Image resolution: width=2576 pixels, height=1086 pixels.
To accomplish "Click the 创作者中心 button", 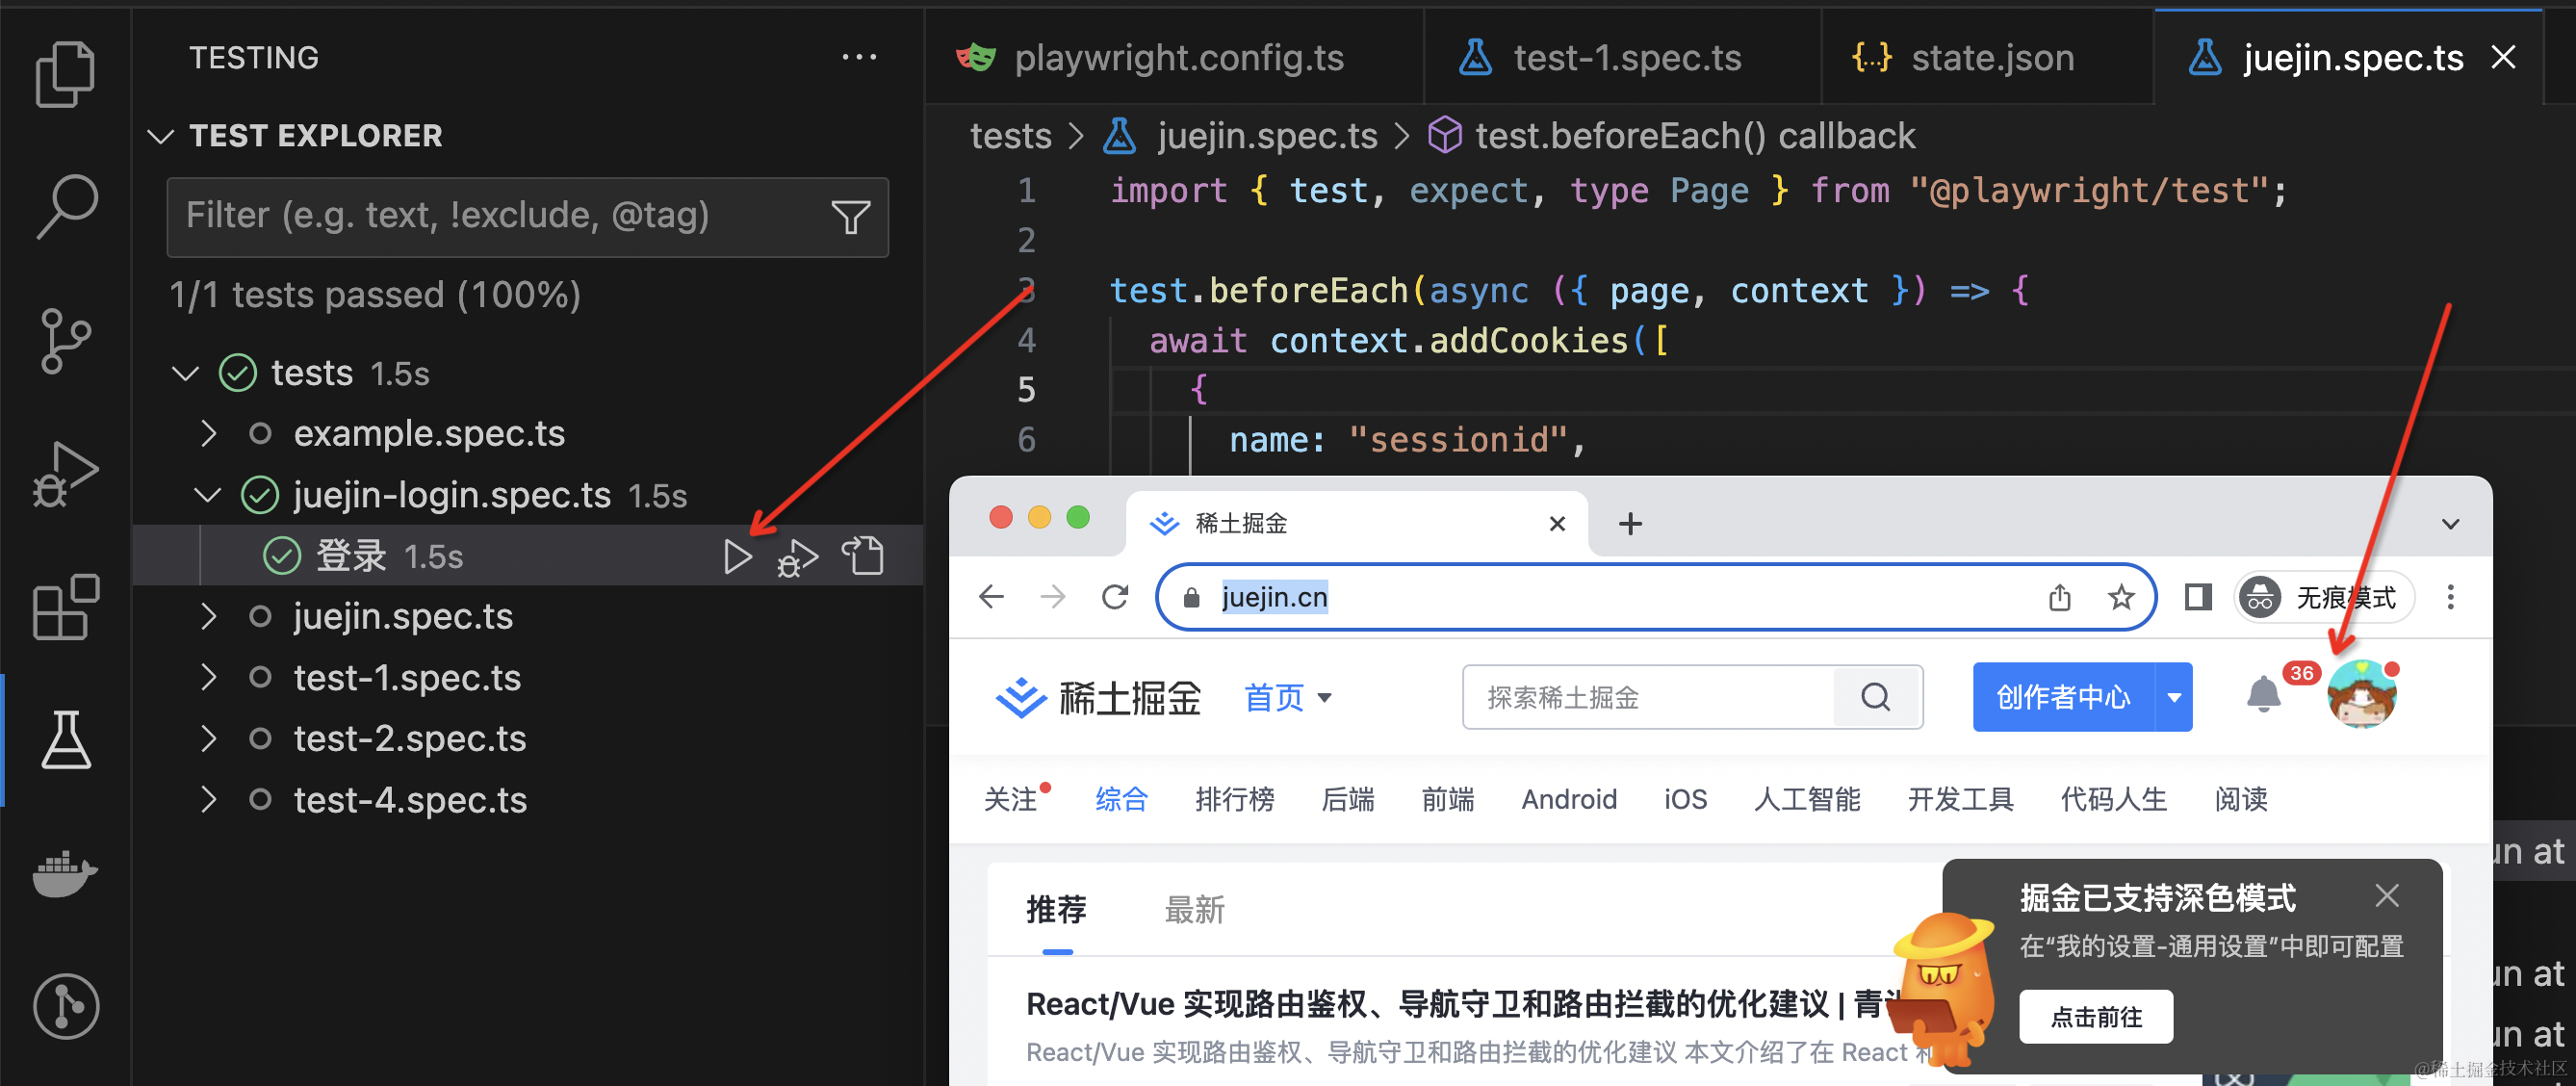I will 2063,696.
